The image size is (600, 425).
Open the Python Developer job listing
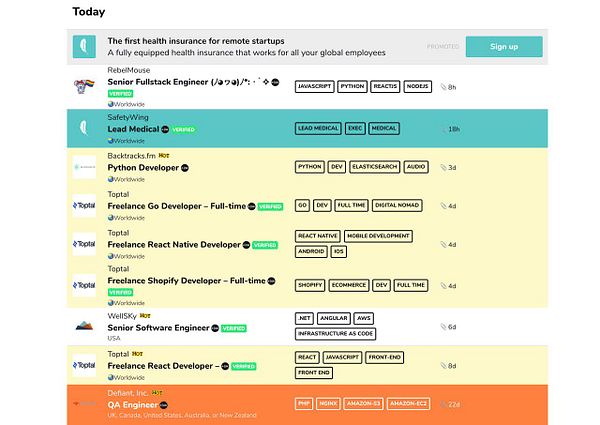click(143, 168)
